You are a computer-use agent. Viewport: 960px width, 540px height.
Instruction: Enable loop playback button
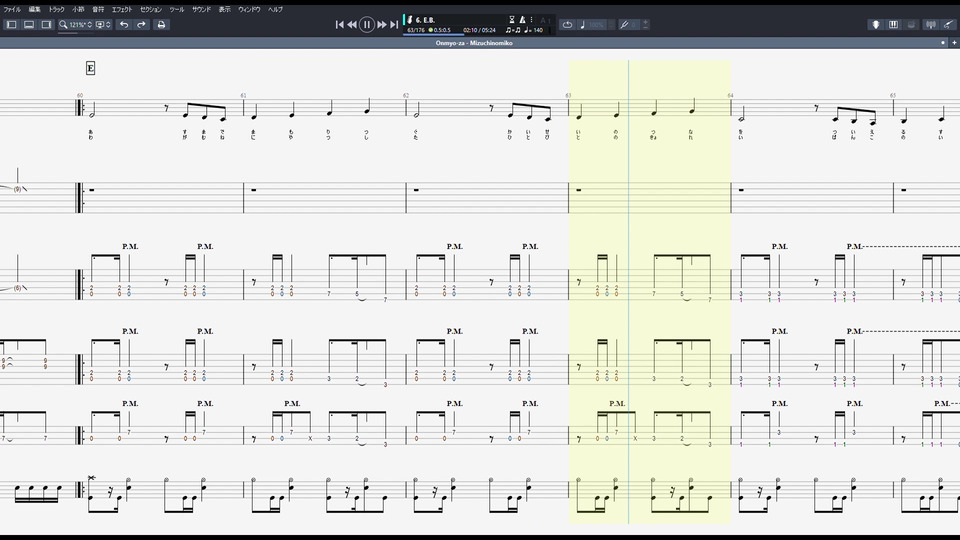[x=568, y=24]
